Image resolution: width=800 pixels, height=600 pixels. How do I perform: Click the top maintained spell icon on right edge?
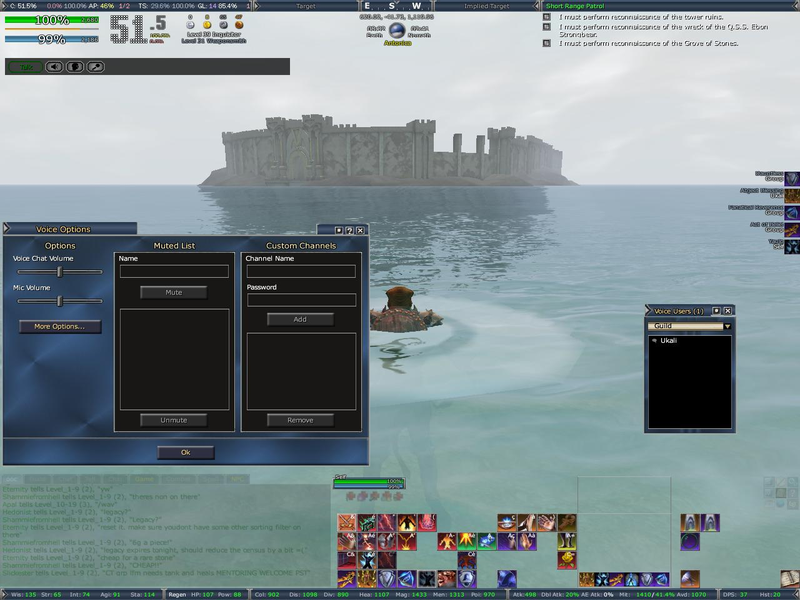click(792, 178)
